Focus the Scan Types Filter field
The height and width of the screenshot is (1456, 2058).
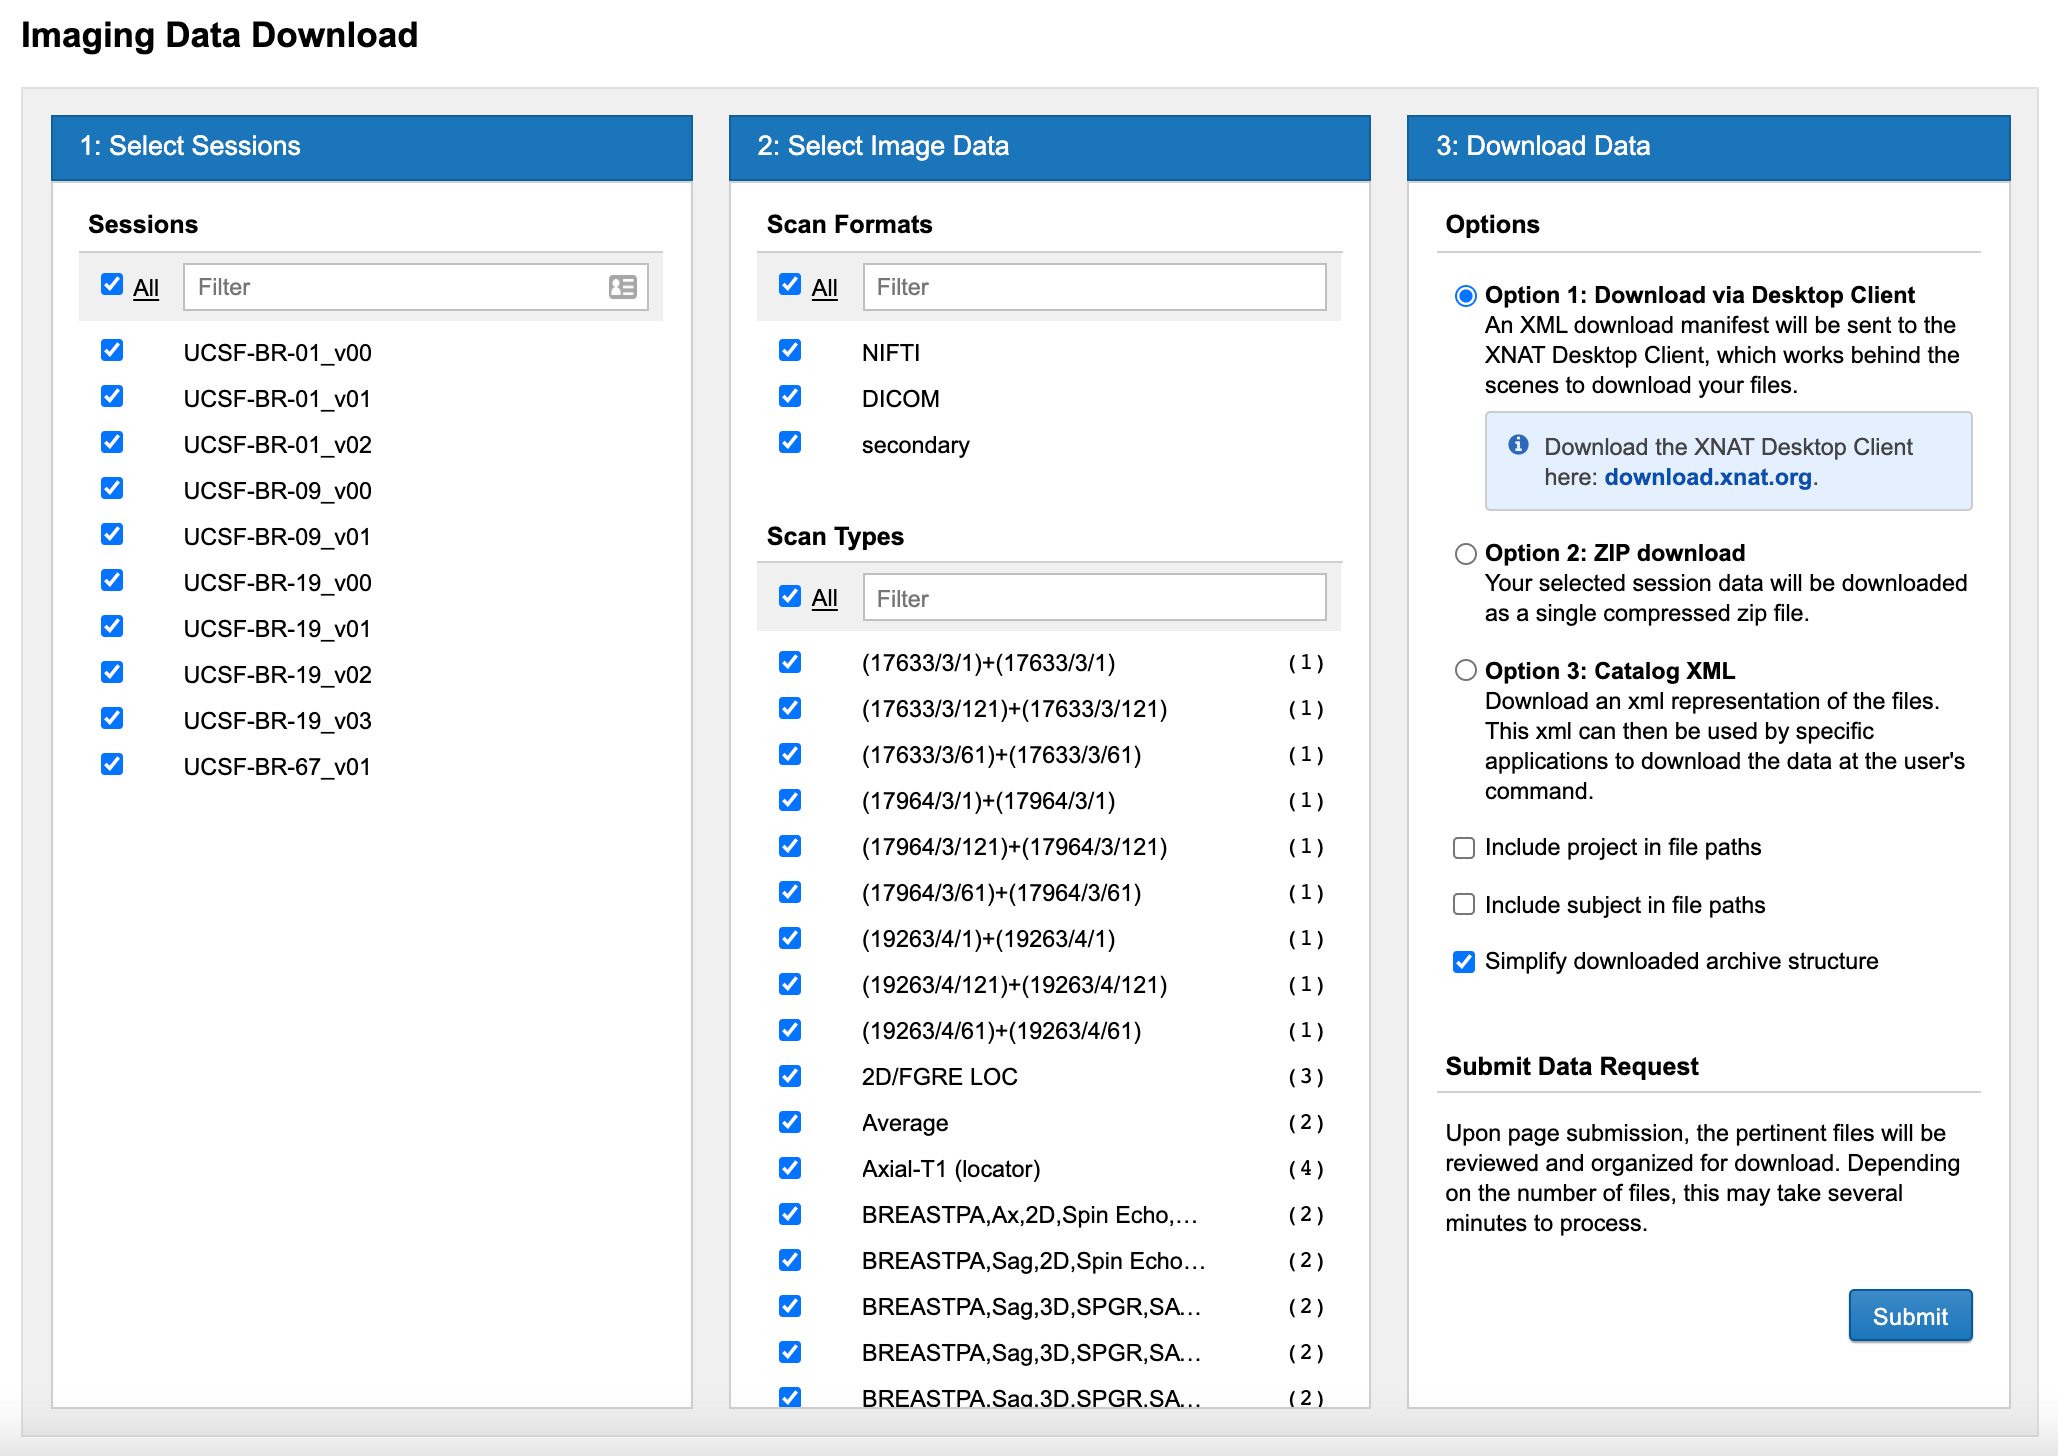click(1093, 598)
